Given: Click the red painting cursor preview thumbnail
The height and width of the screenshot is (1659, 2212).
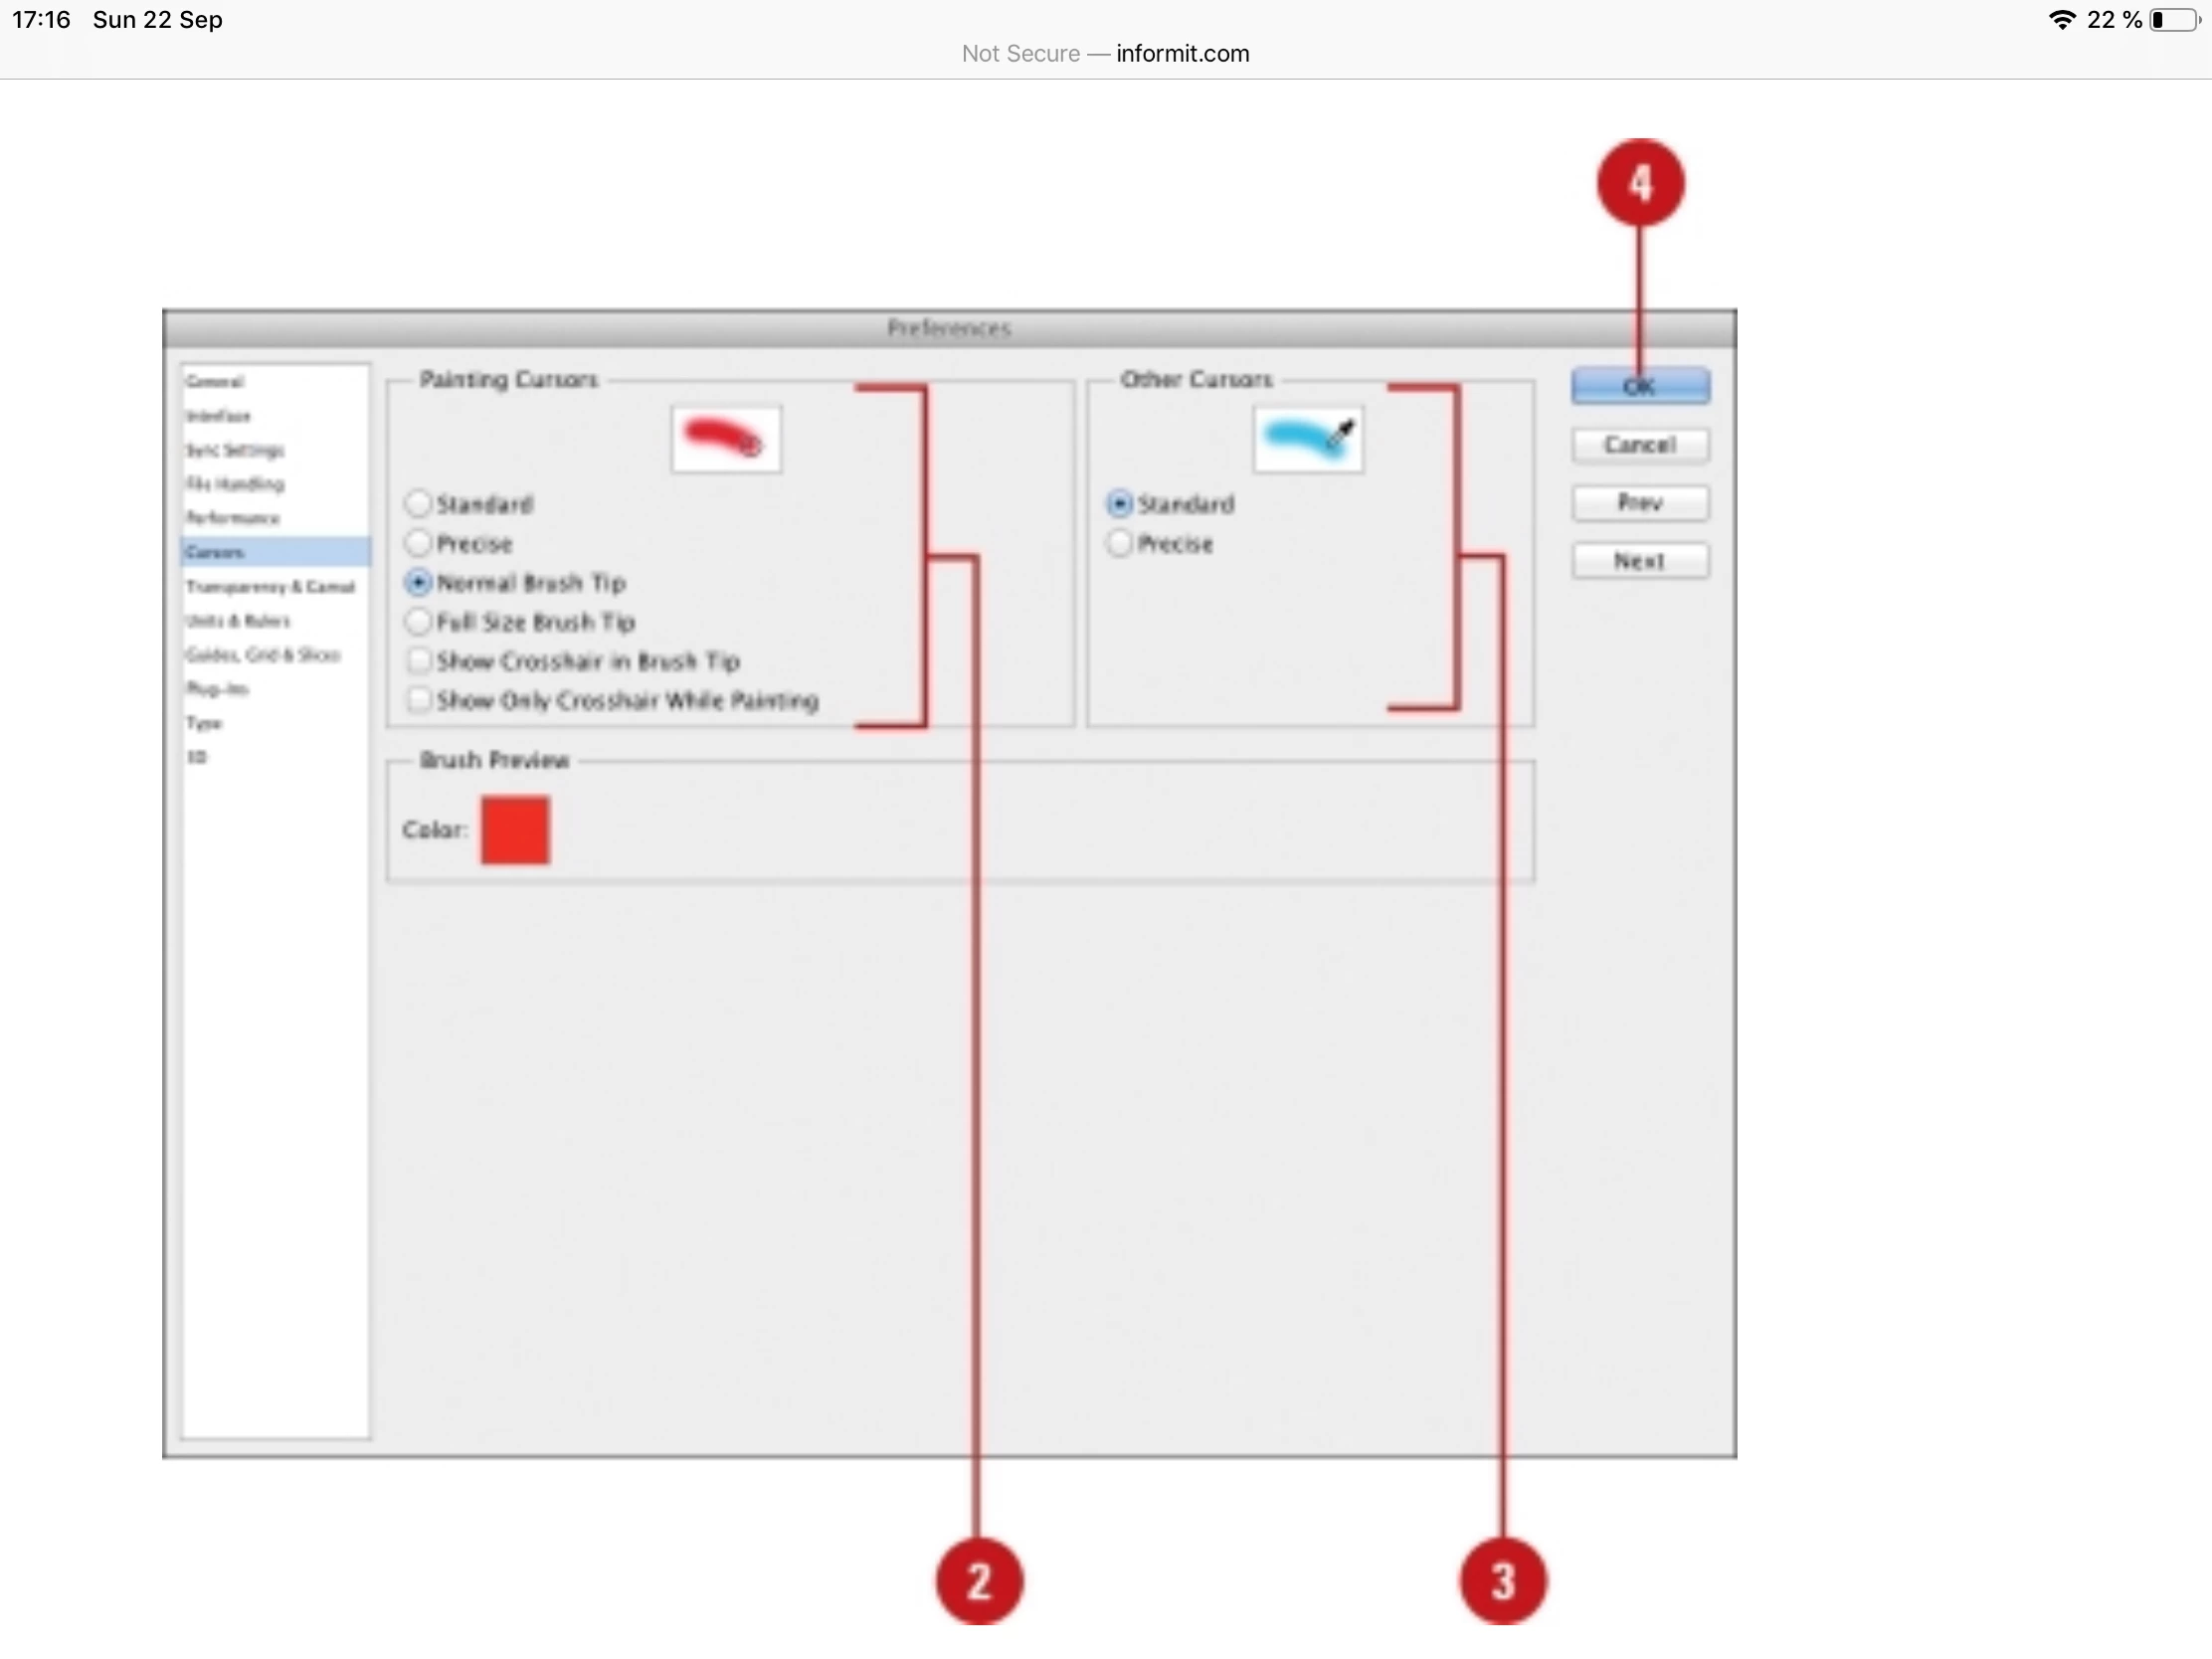Looking at the screenshot, I should 726,438.
